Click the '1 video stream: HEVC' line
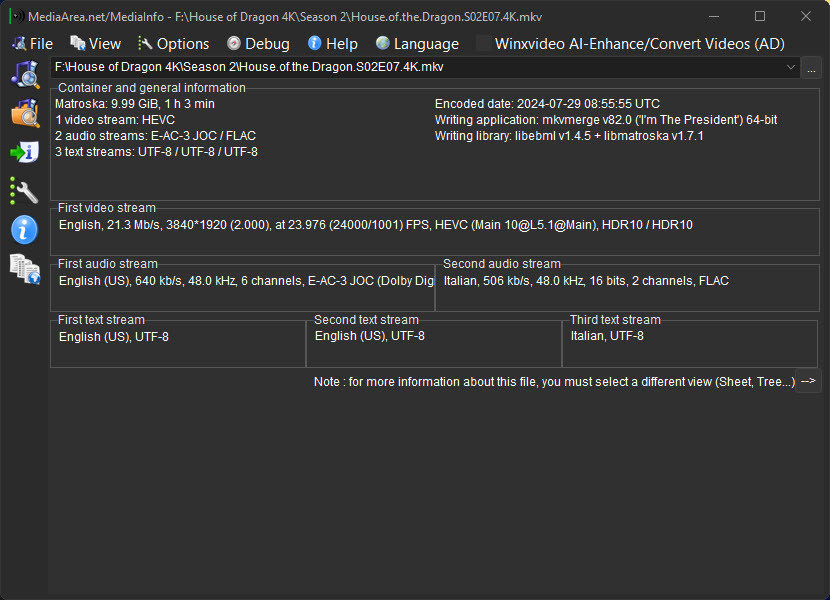This screenshot has width=830, height=600. tap(115, 120)
